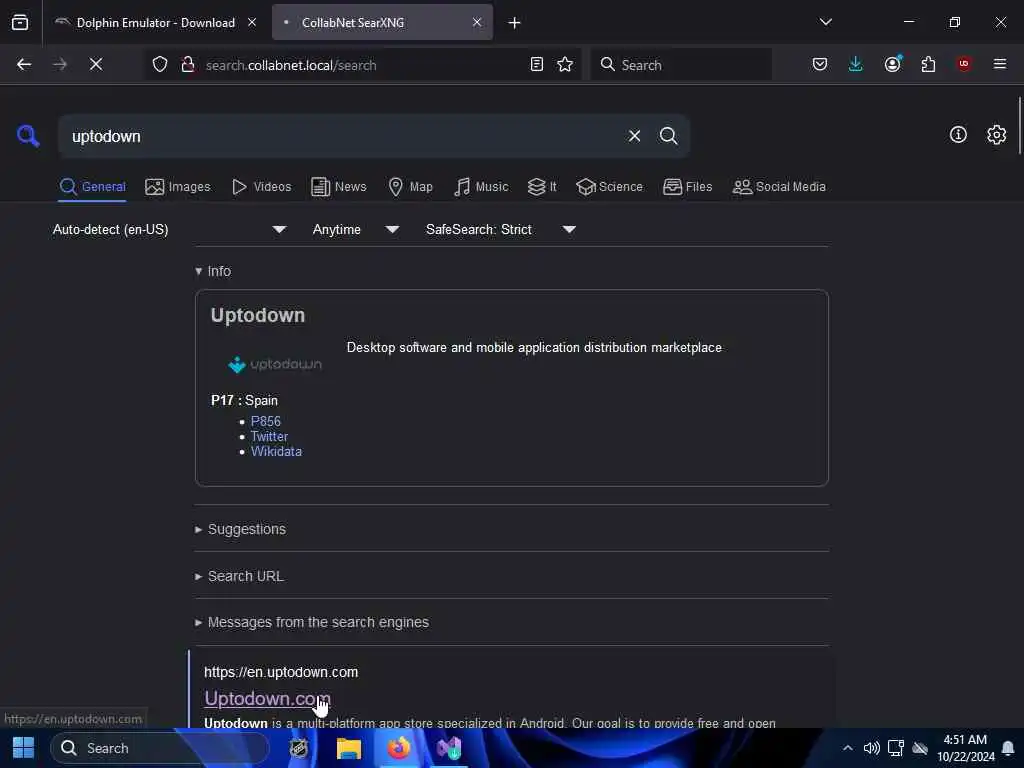Close the CollabNet SearXNG tab
The height and width of the screenshot is (768, 1024).
coord(477,22)
